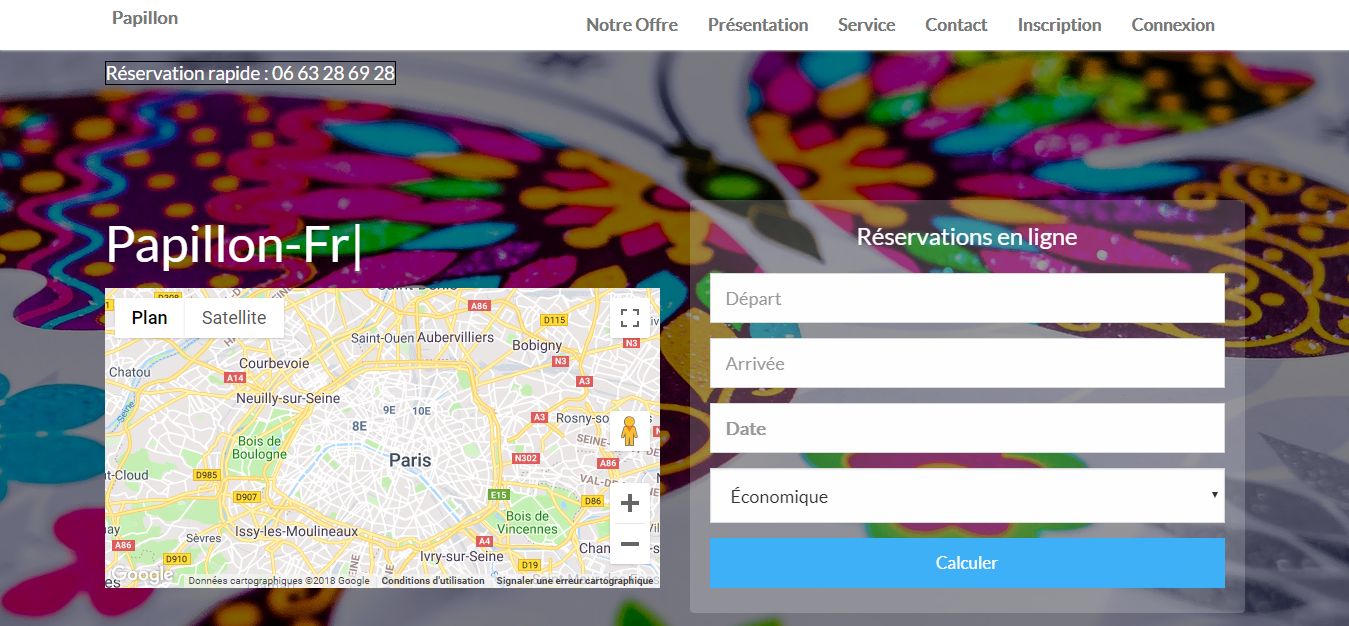
Task: Open the Conditions d'utilisation map link
Action: tap(432, 581)
